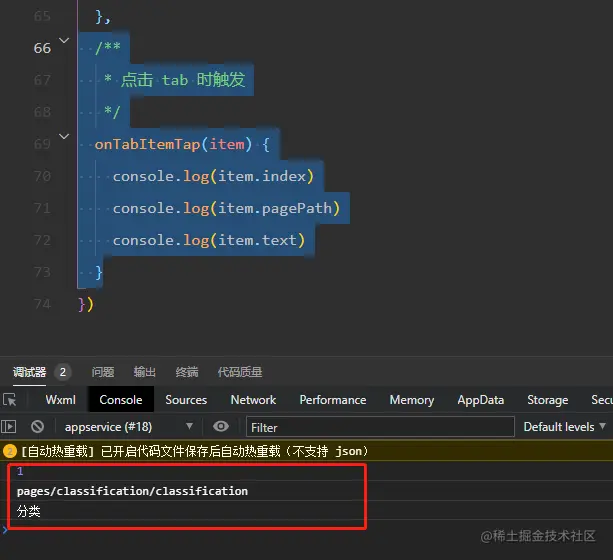The width and height of the screenshot is (613, 560).
Task: Click the debugger badge showing 2
Action: (x=63, y=372)
